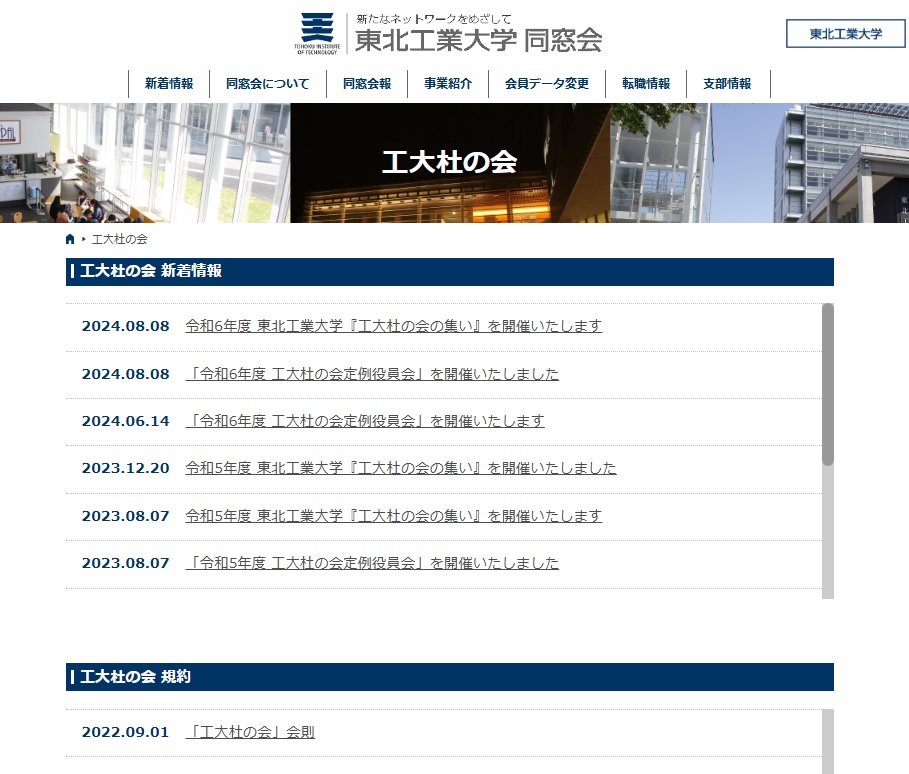Open the 会員データ変更 menu item
This screenshot has height=774, width=909.
(547, 83)
